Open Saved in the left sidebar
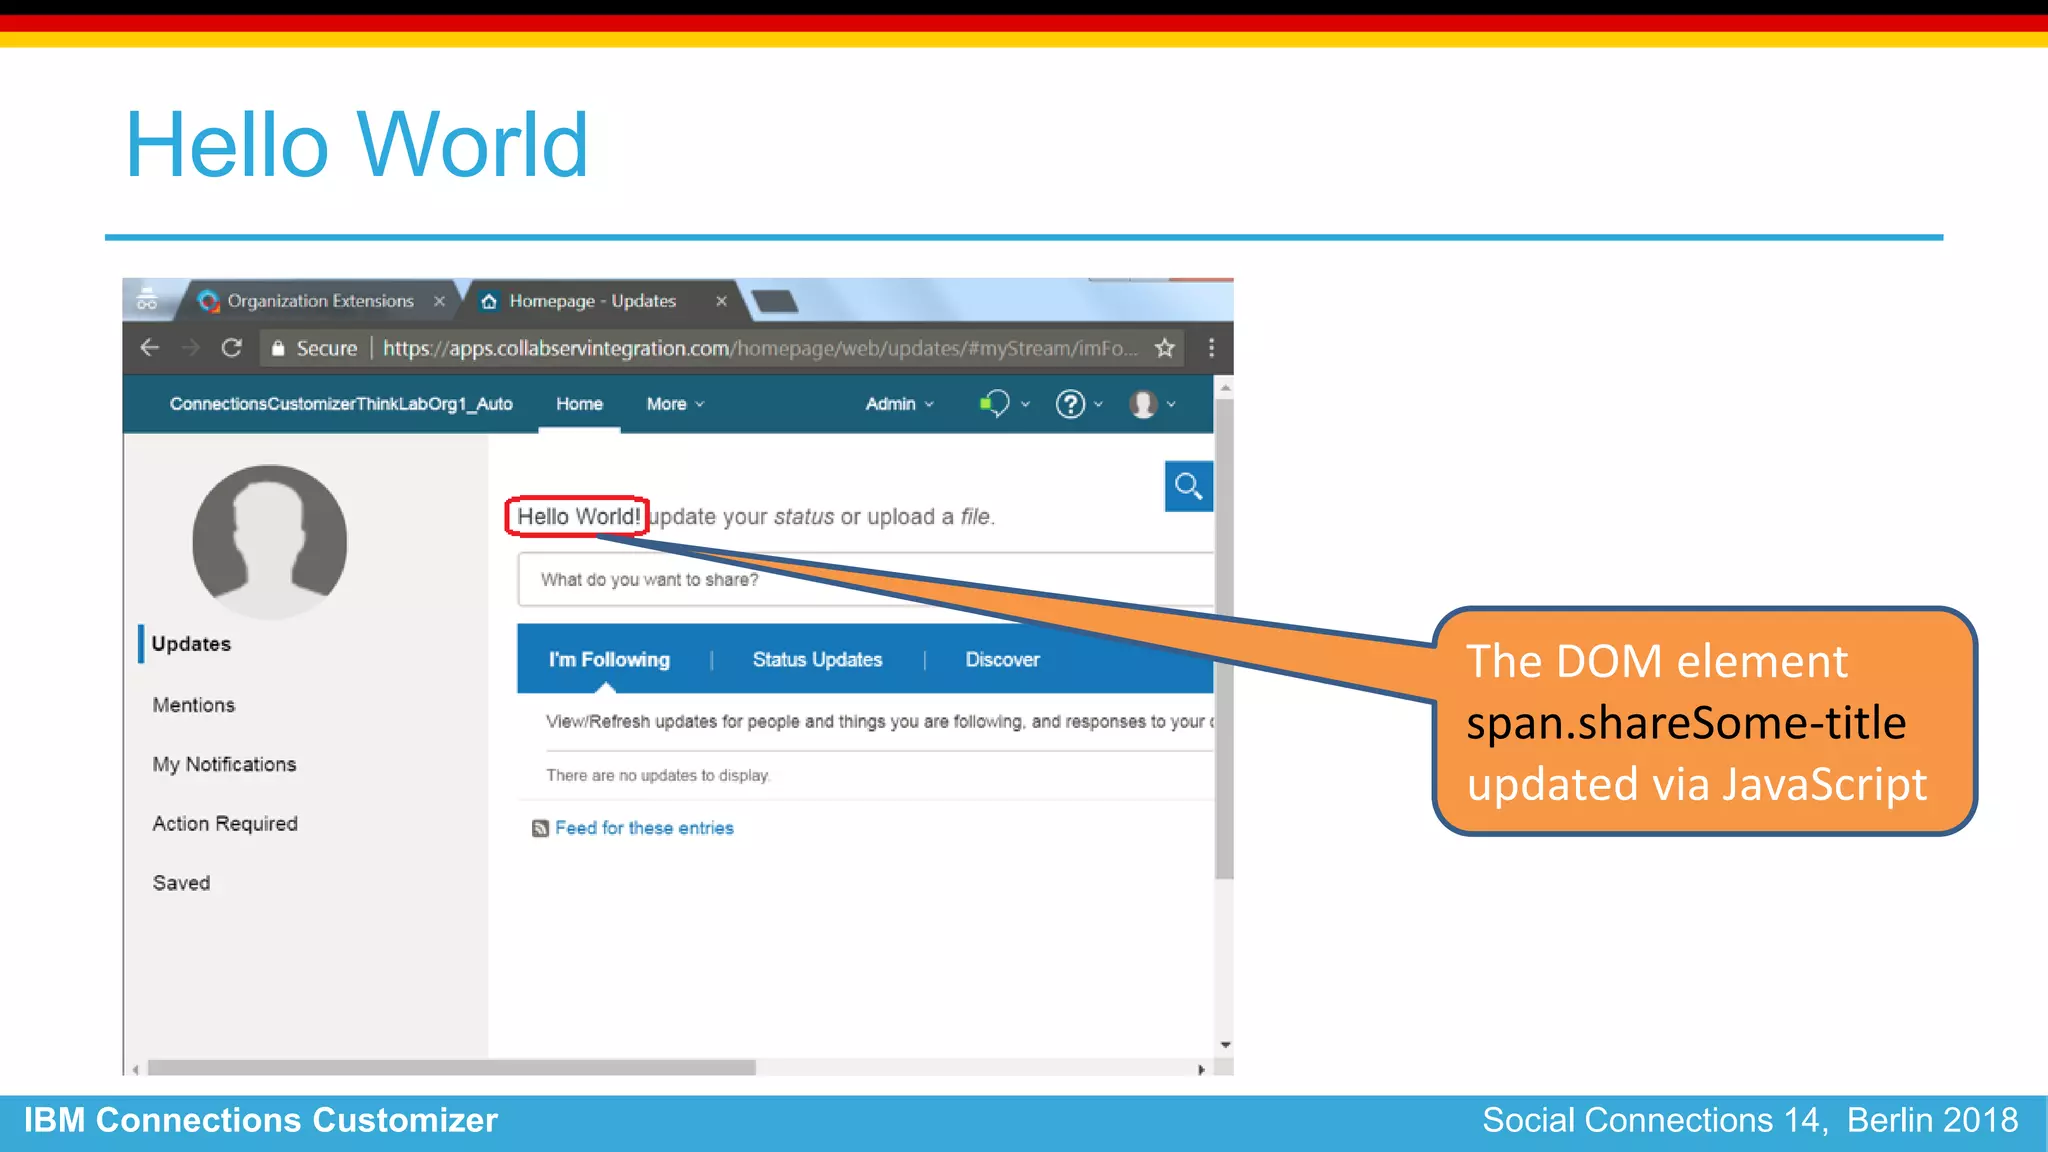Image resolution: width=2048 pixels, height=1152 pixels. coord(181,883)
